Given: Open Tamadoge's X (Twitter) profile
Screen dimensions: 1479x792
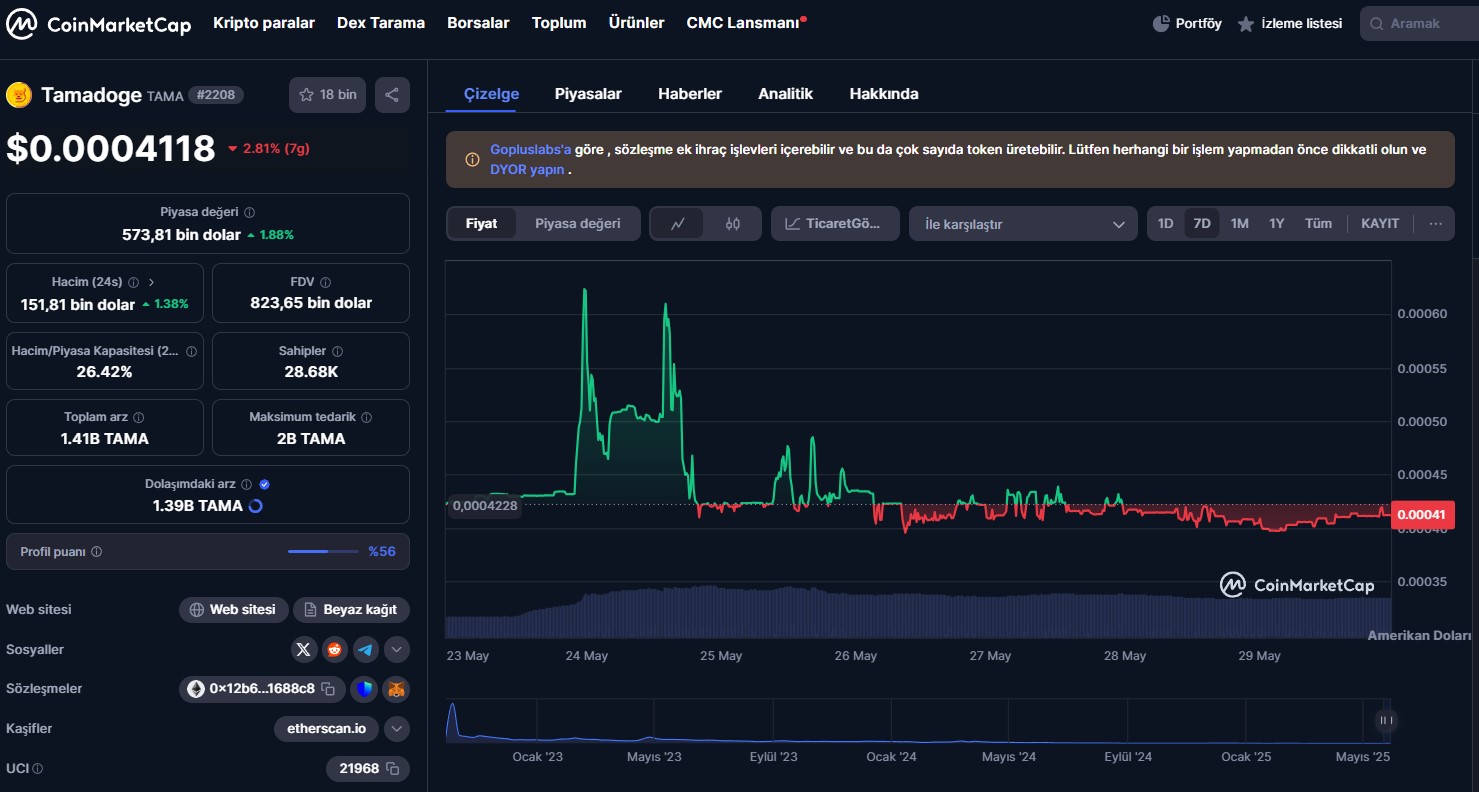Looking at the screenshot, I should pos(304,649).
